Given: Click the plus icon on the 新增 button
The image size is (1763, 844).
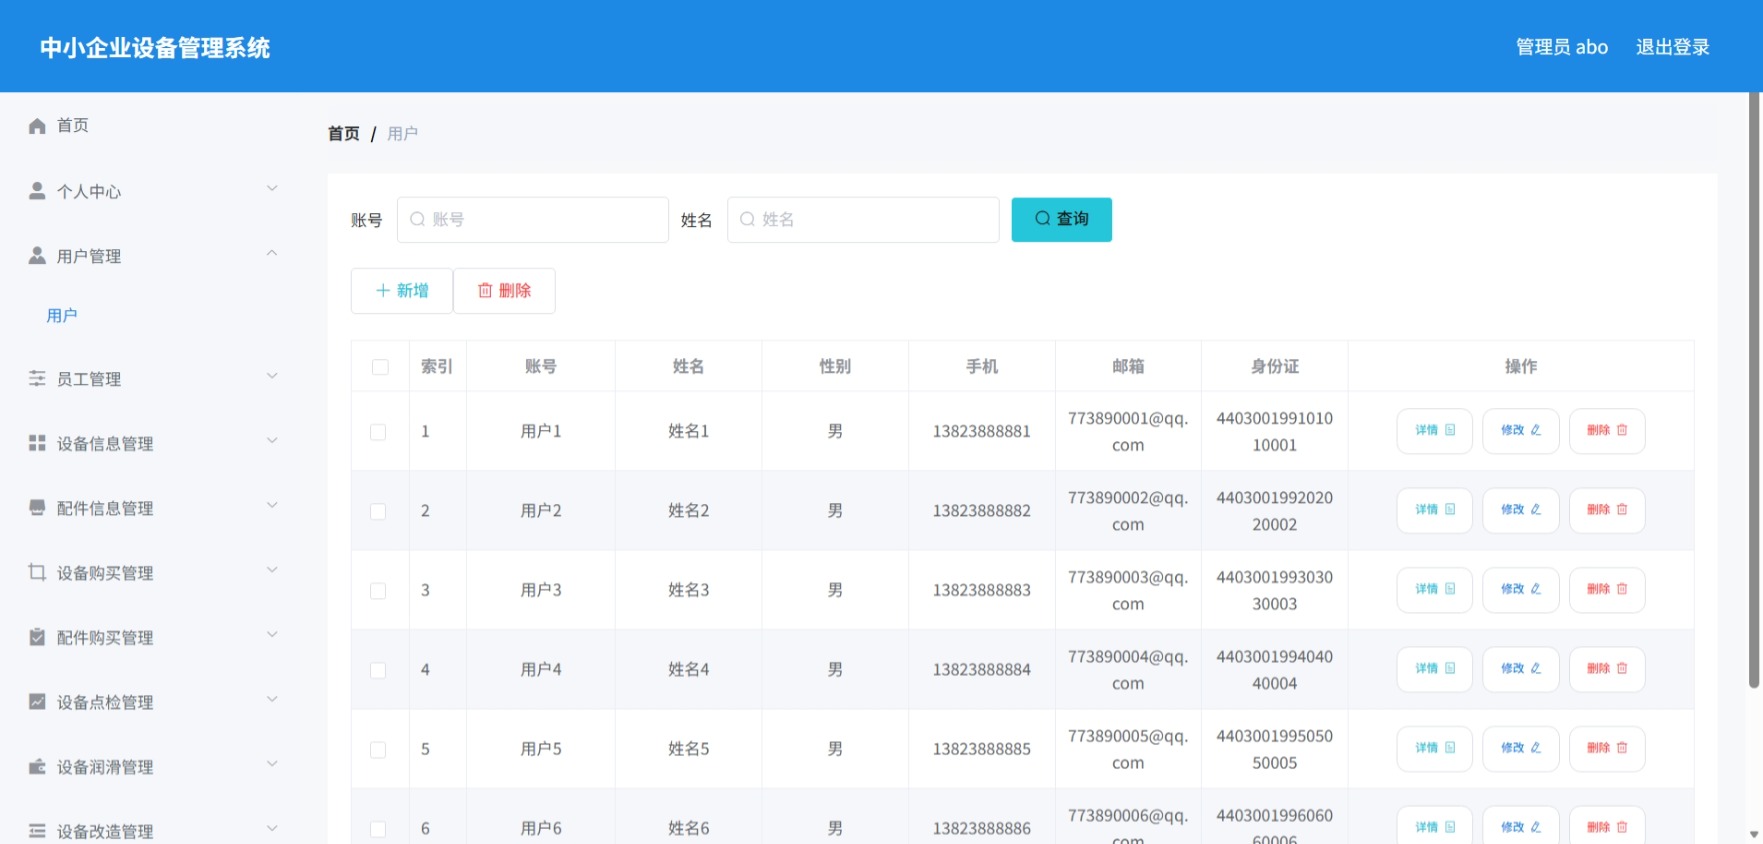Looking at the screenshot, I should tap(383, 290).
